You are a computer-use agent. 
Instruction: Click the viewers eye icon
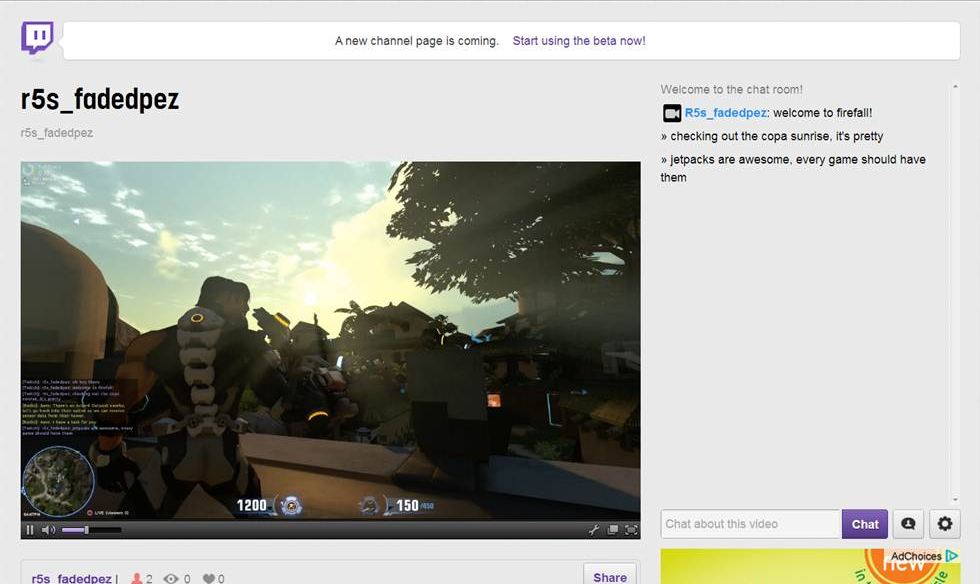coord(171,578)
